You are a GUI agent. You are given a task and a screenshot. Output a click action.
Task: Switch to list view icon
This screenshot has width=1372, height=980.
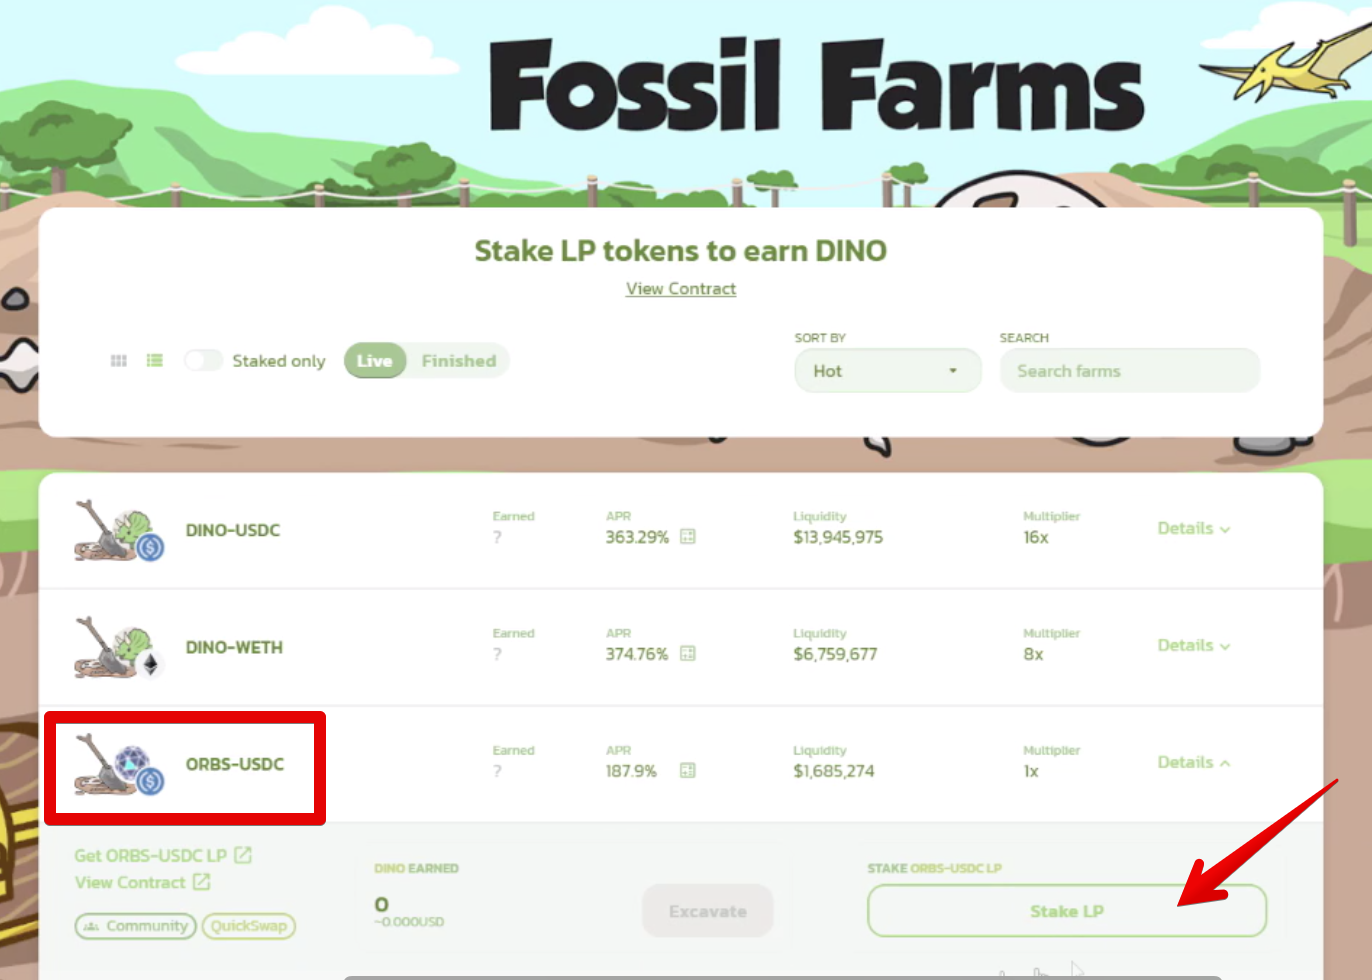155,361
